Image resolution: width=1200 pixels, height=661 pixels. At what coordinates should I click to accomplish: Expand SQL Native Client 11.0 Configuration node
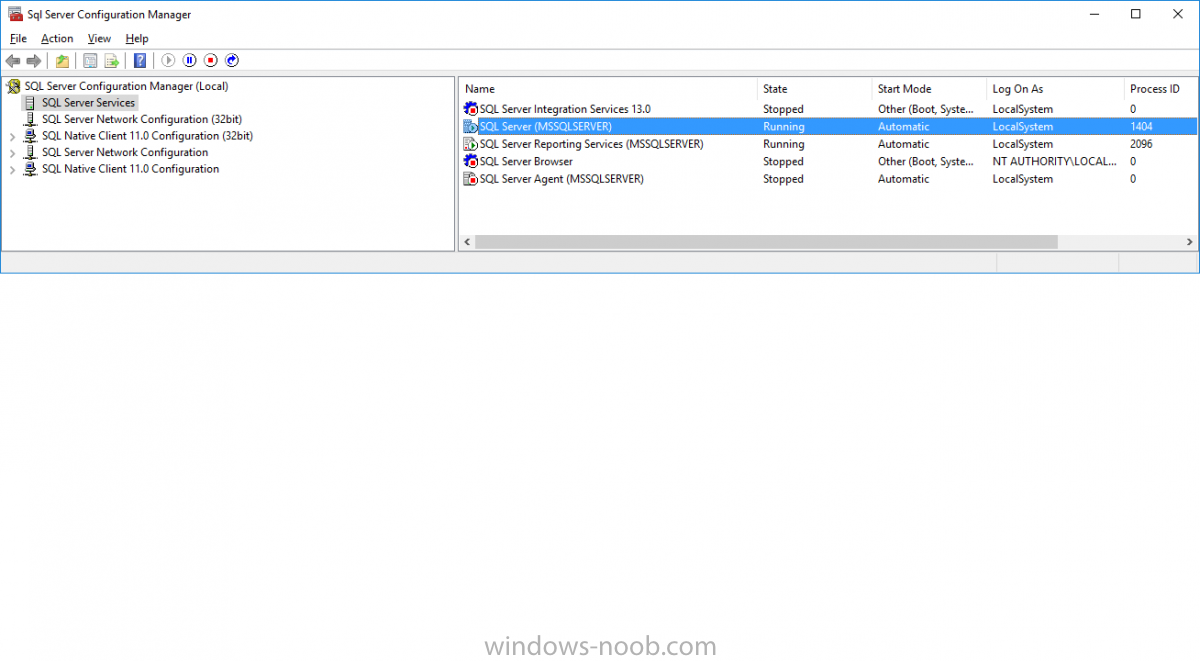[12, 169]
